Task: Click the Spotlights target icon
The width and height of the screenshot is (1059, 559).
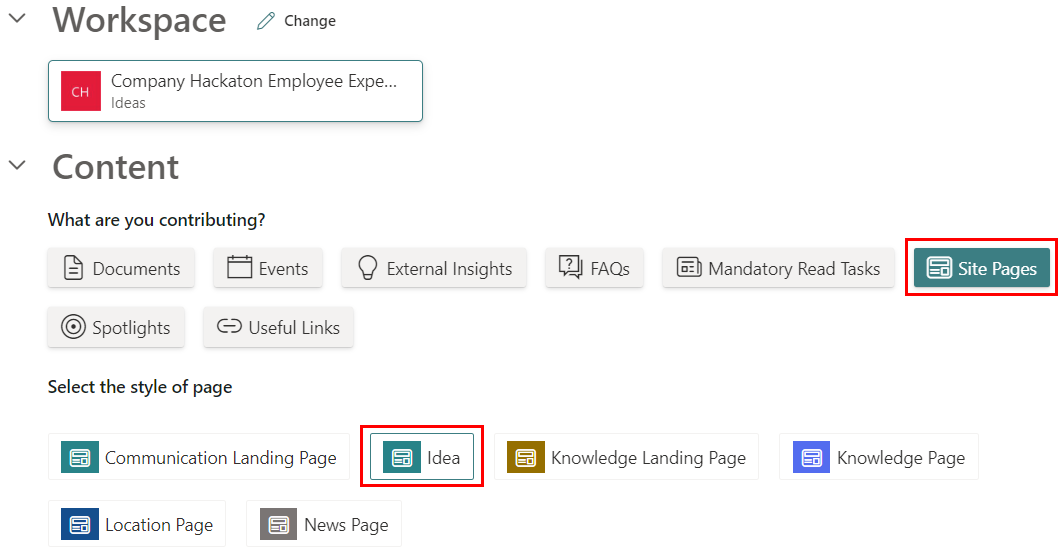Action: coord(73,327)
